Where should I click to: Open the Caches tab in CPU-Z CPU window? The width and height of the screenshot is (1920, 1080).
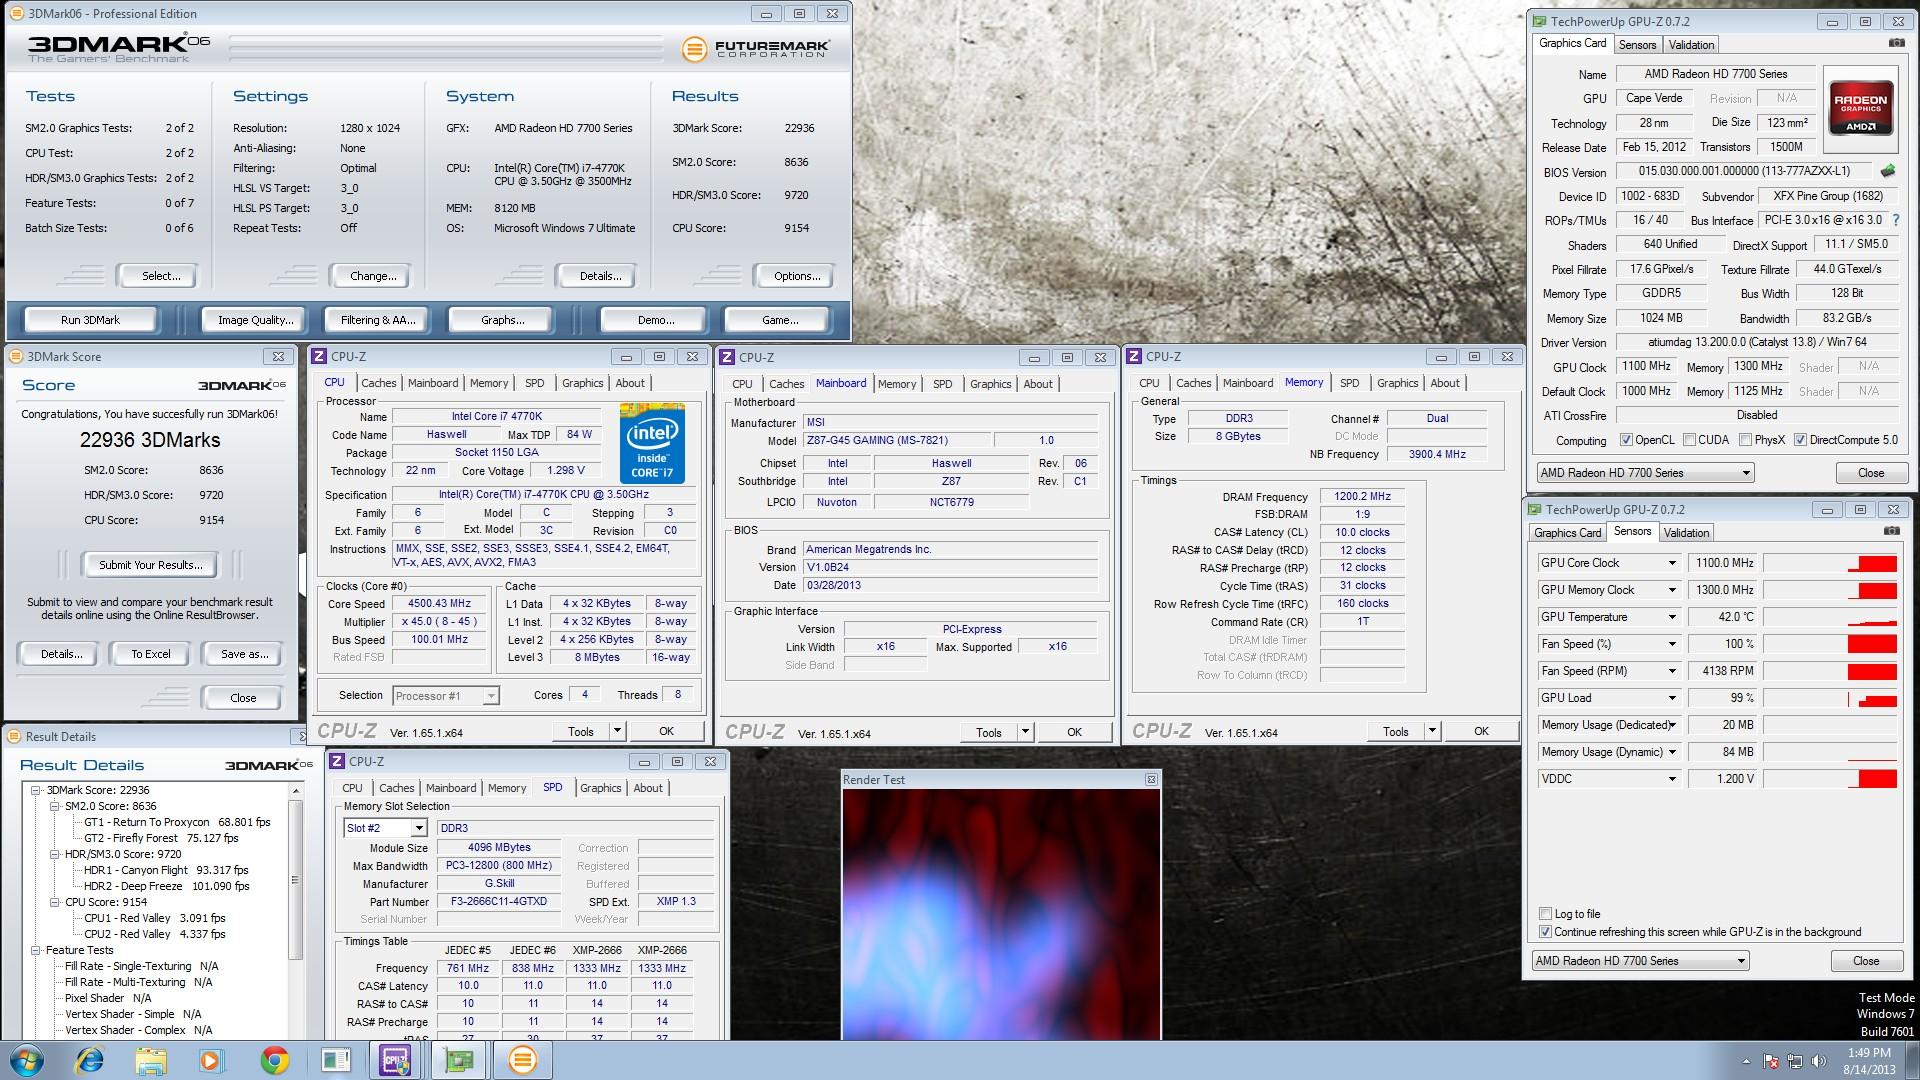[x=379, y=383]
